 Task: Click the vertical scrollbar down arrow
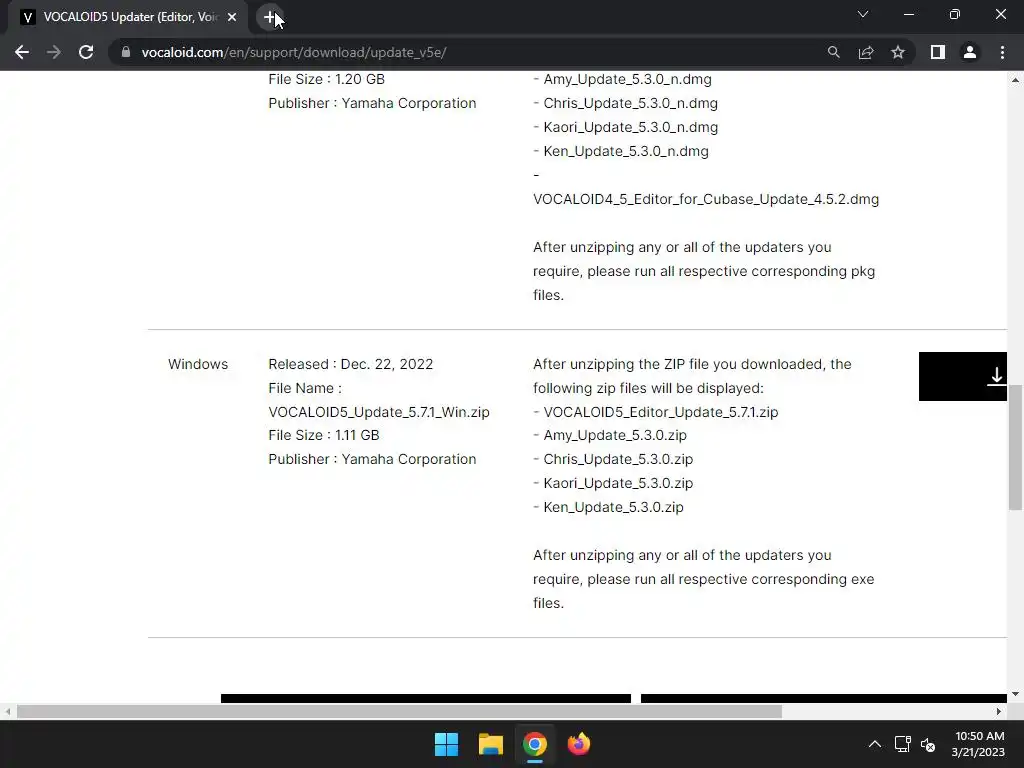pyautogui.click(x=1015, y=694)
